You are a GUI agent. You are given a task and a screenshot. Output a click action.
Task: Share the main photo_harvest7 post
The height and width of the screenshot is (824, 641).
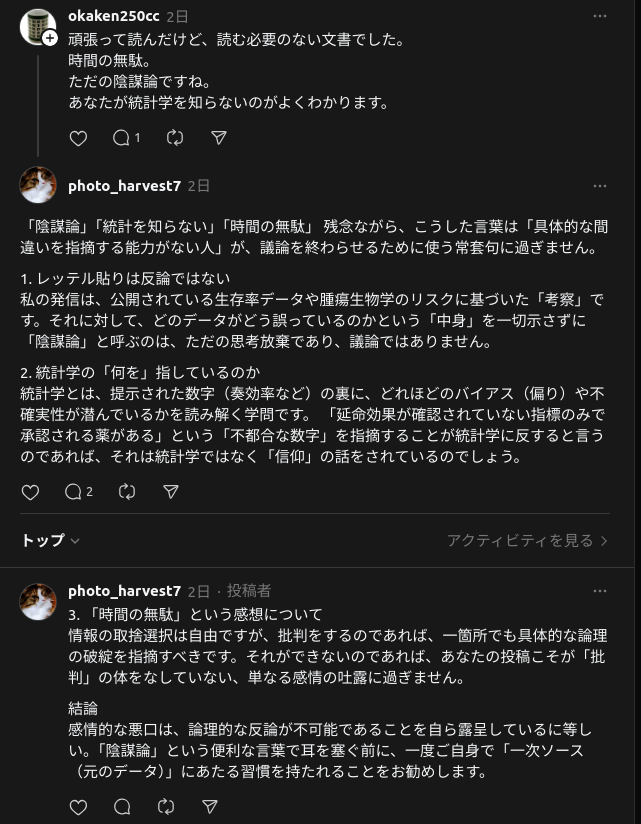pyautogui.click(x=171, y=492)
